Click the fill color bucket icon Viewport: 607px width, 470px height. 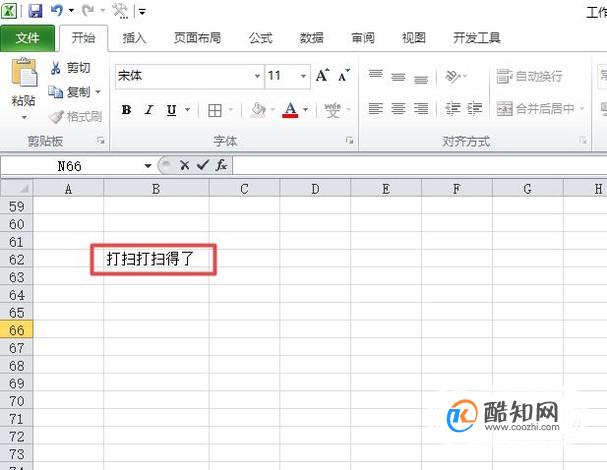[258, 110]
